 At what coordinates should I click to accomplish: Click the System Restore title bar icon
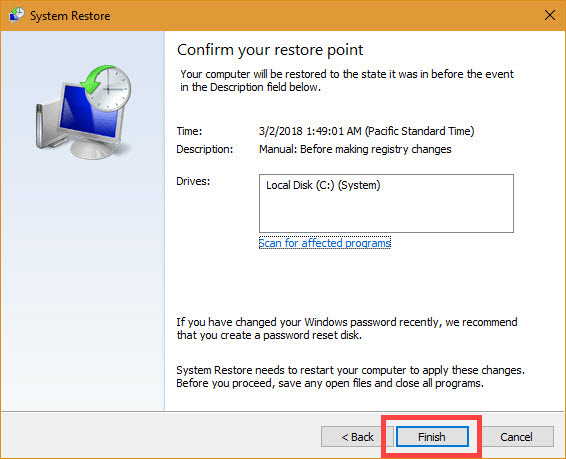16,15
